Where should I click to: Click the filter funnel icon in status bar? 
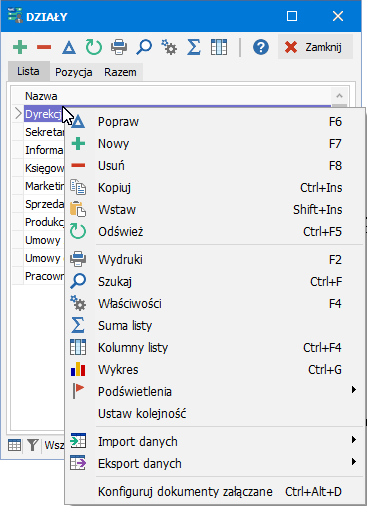coord(33,445)
